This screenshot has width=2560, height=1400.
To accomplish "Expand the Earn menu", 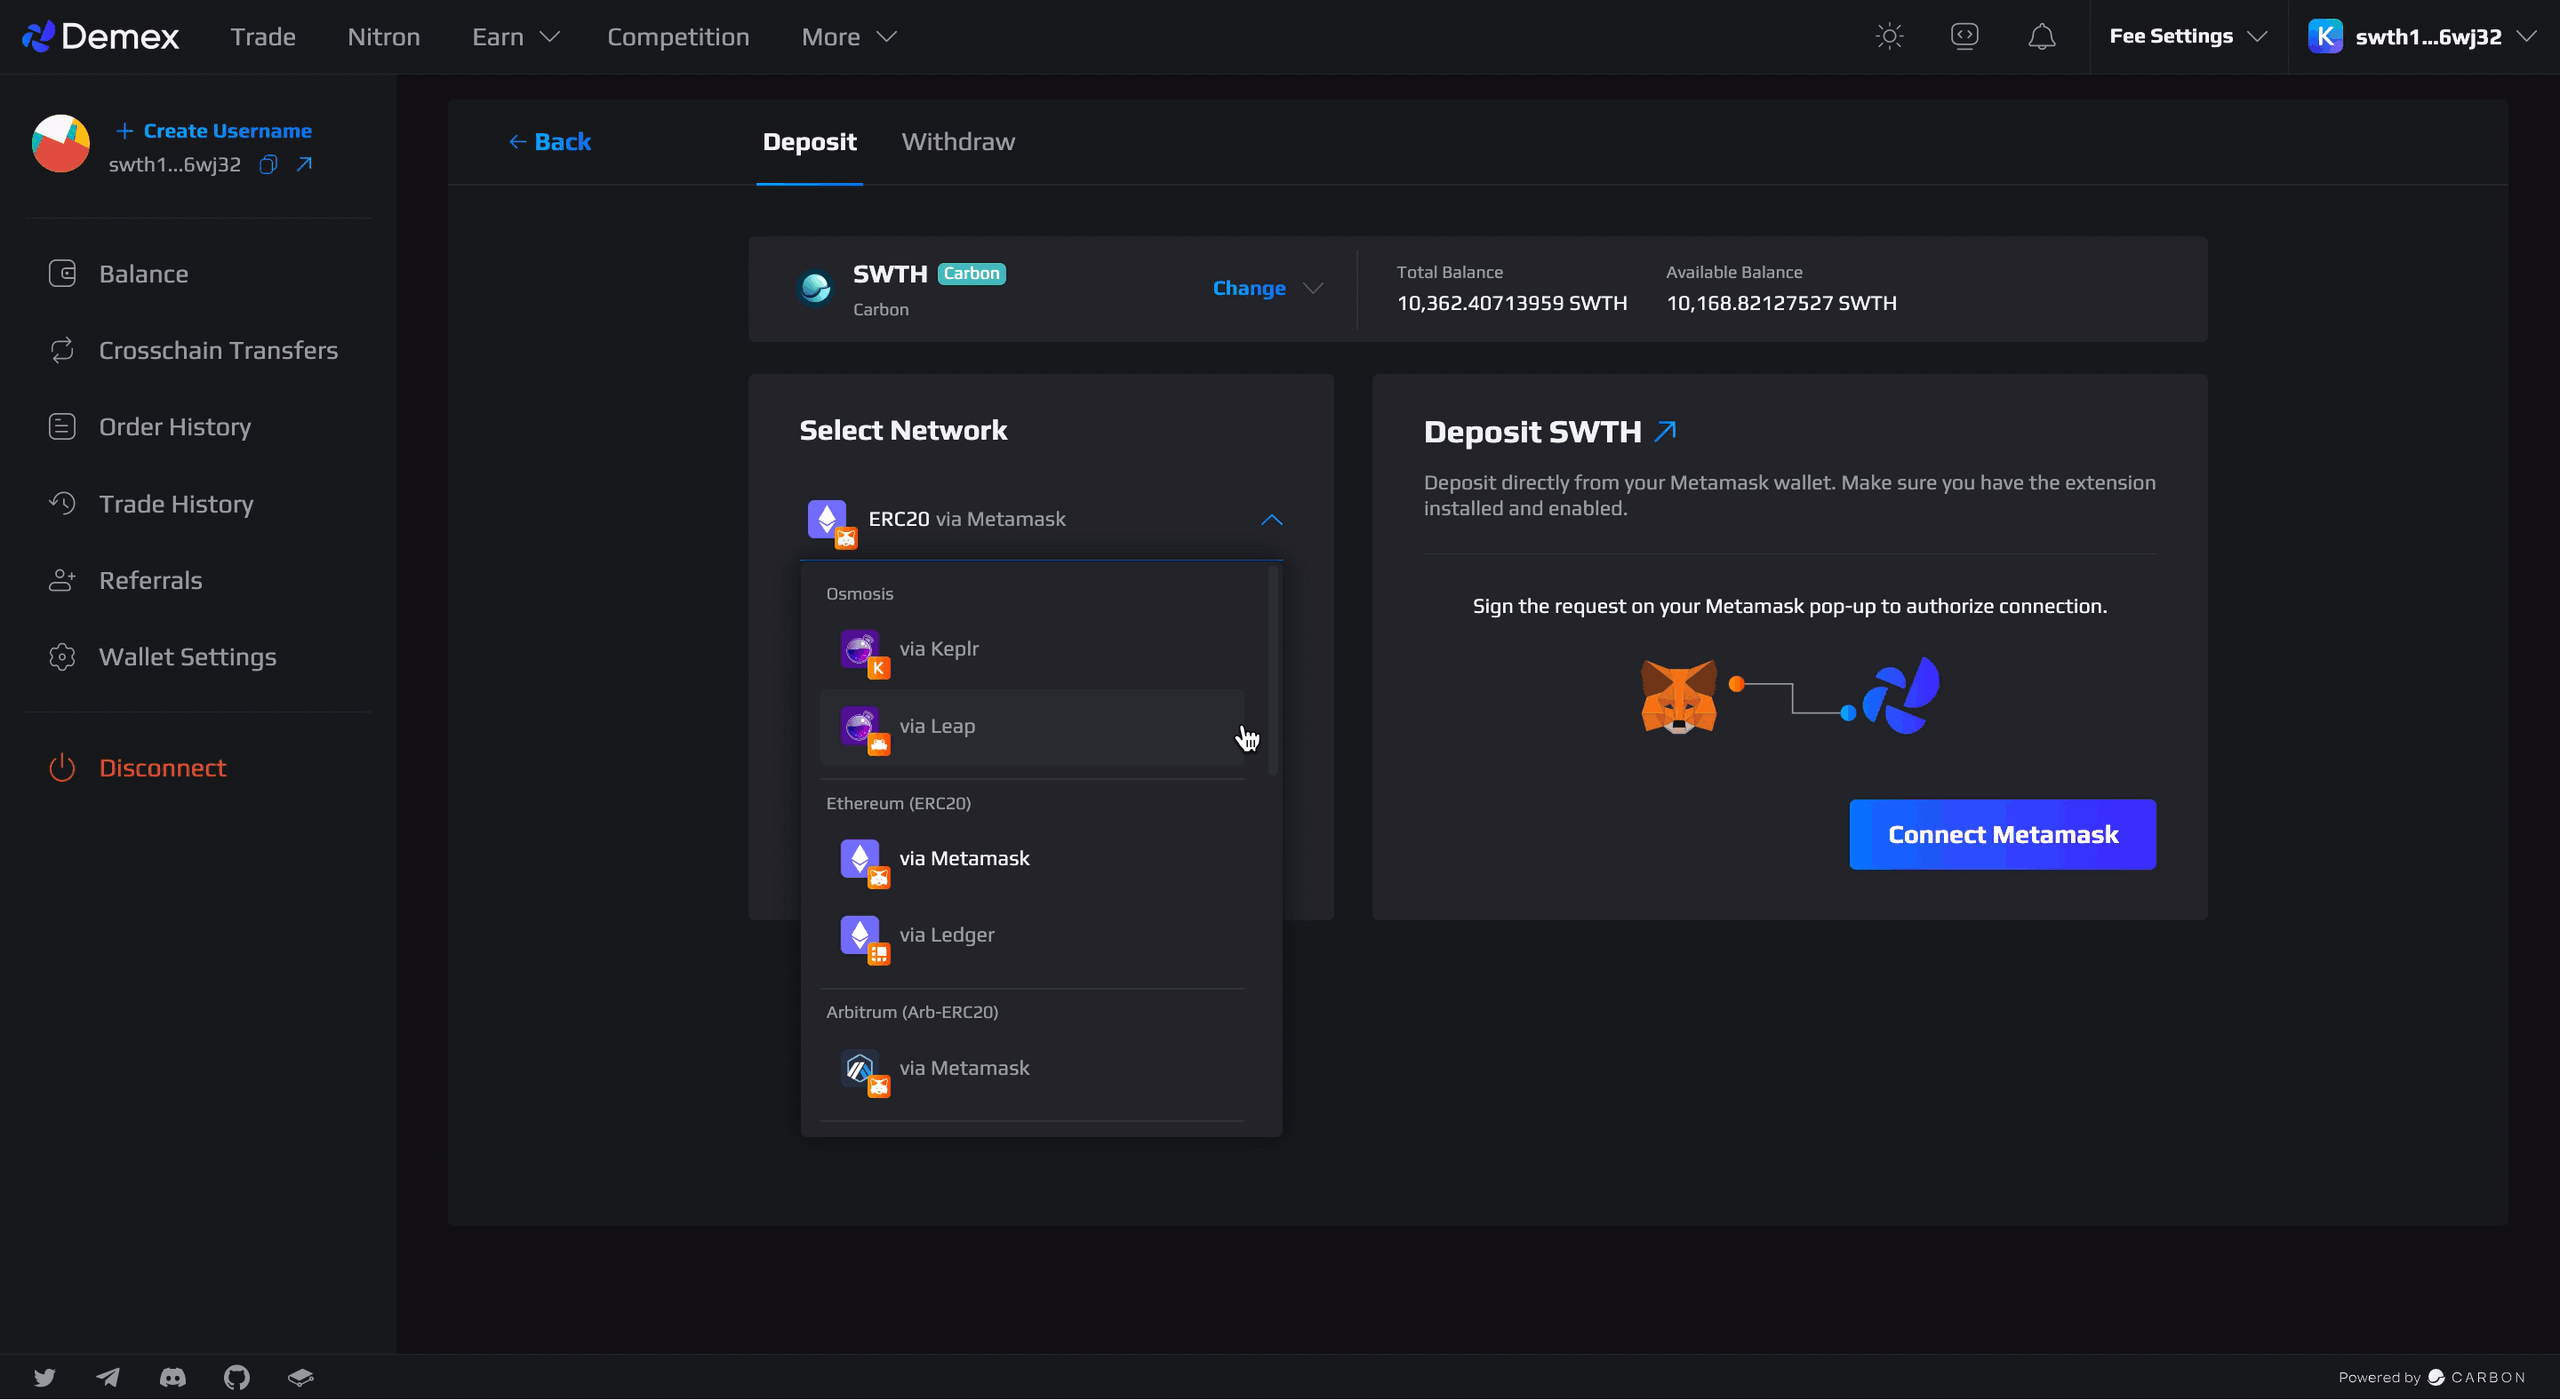I will pos(515,37).
